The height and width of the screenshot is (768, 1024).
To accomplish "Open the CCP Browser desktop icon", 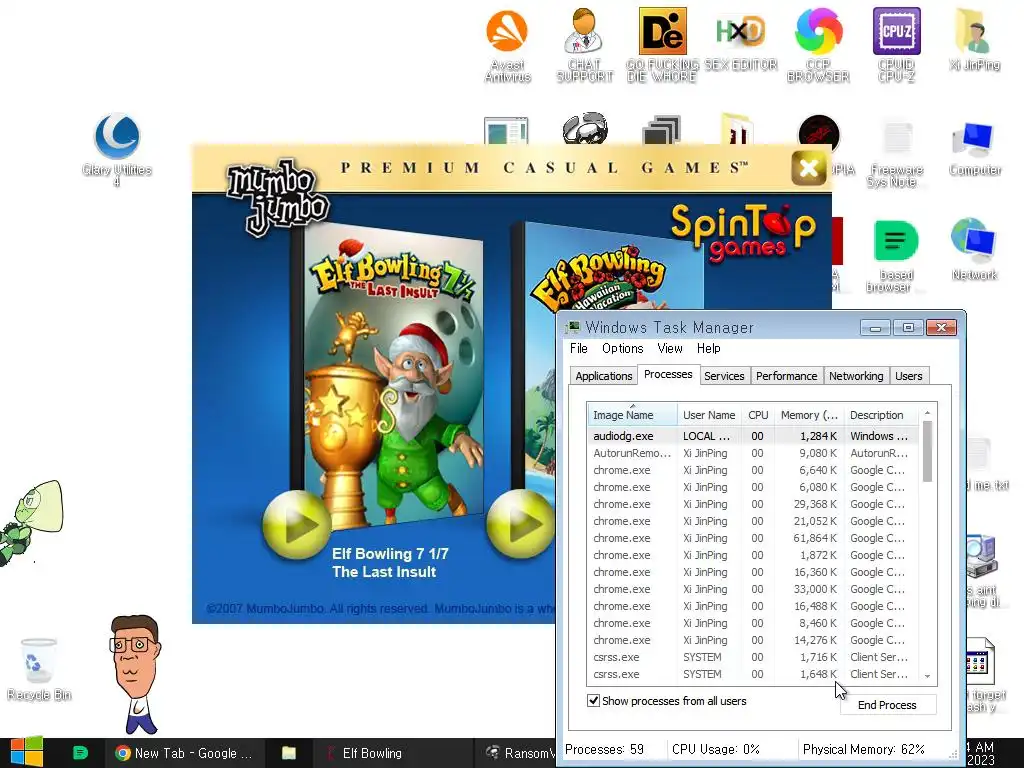I will [x=818, y=44].
